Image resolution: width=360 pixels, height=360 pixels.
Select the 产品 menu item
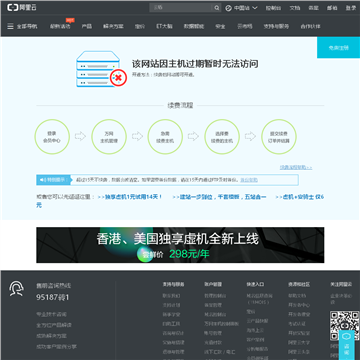coord(87,26)
